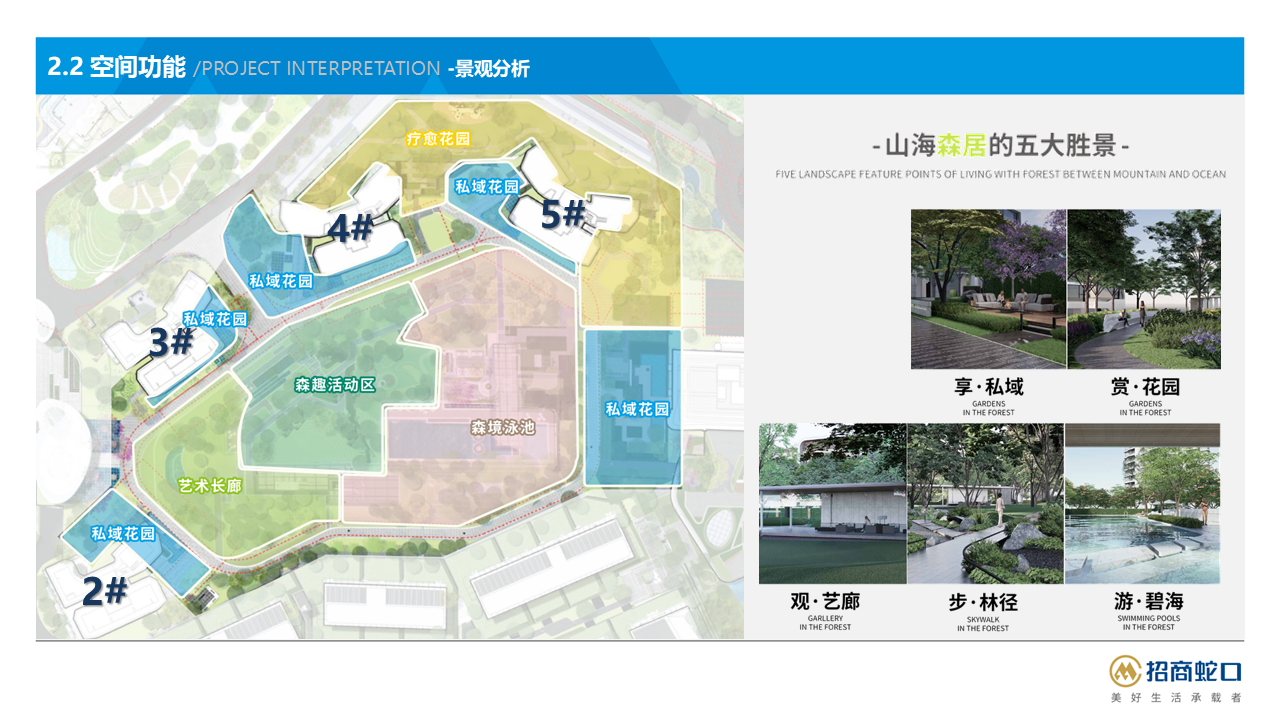
Task: Select 私域花园 label in right blue block
Action: pyautogui.click(x=636, y=409)
